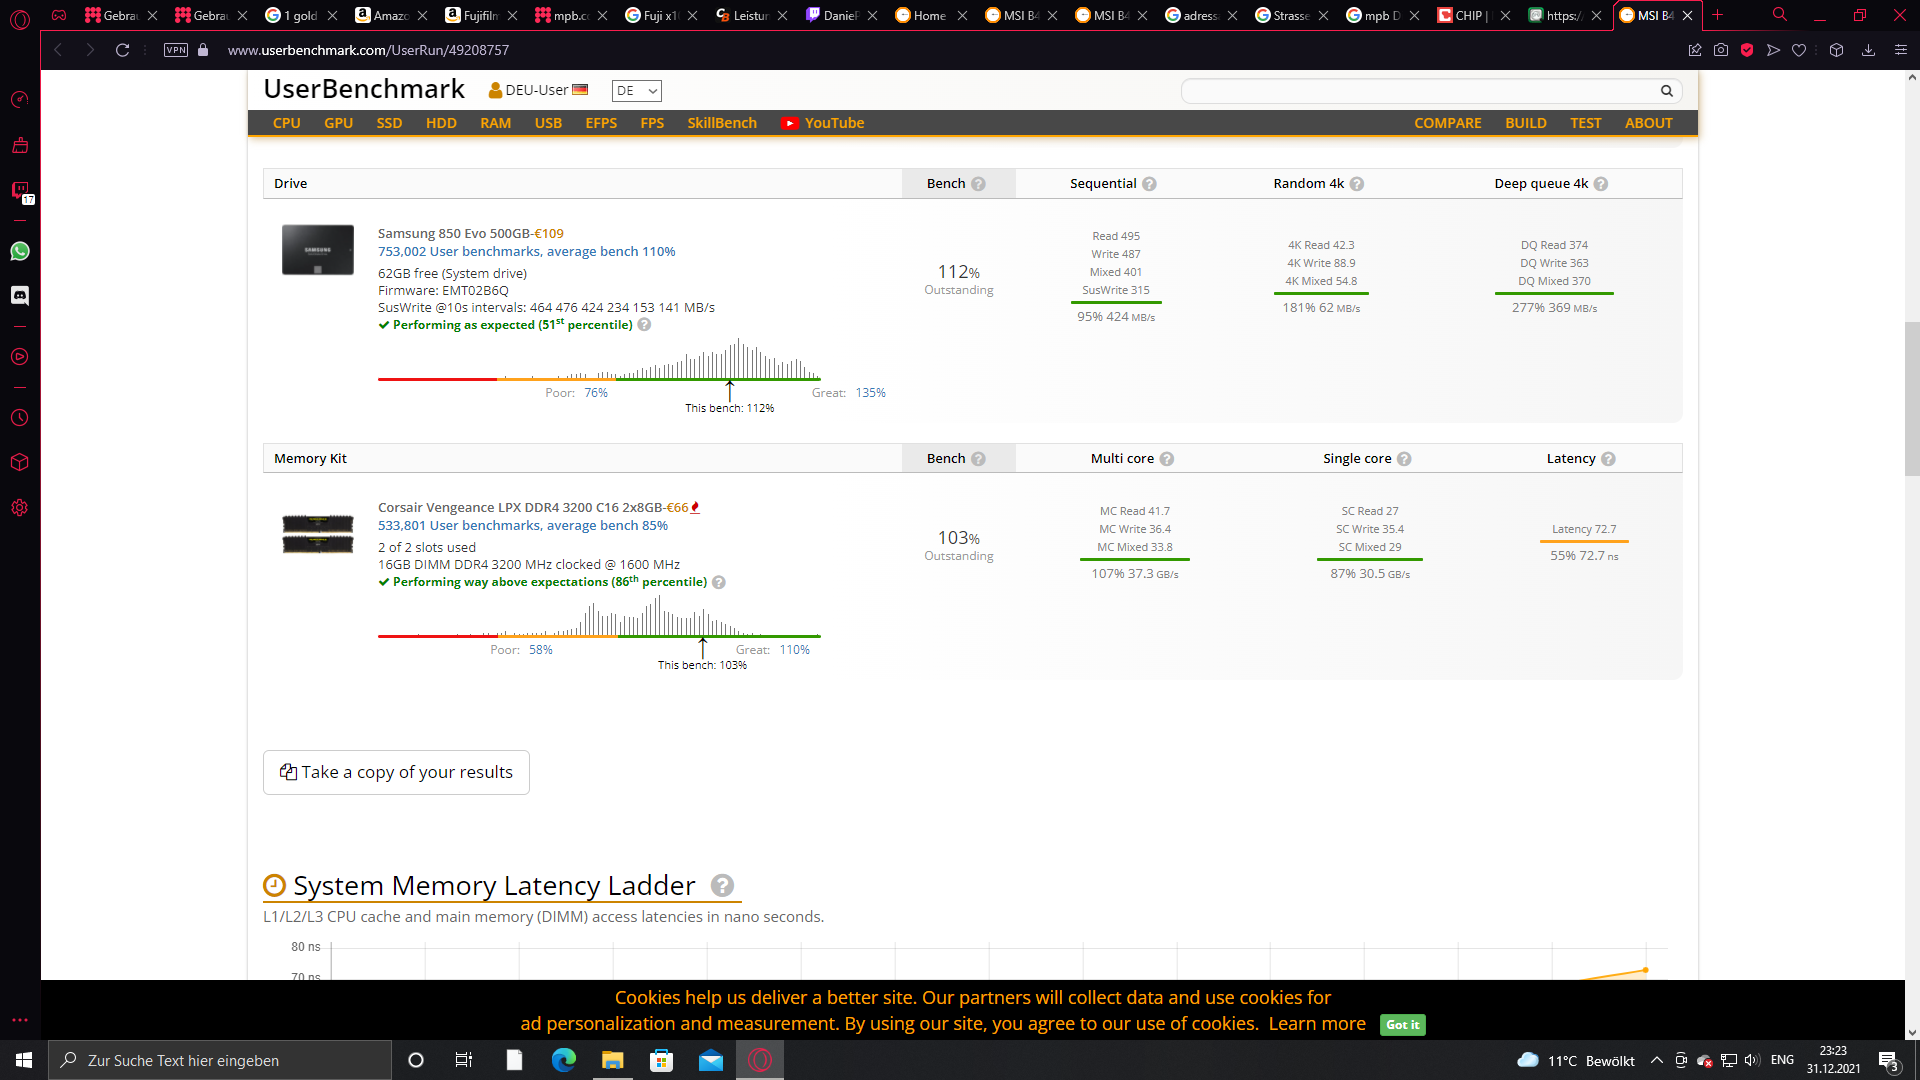The width and height of the screenshot is (1920, 1080).
Task: Click the snapshot camera icon in address bar
Action: [x=1721, y=50]
